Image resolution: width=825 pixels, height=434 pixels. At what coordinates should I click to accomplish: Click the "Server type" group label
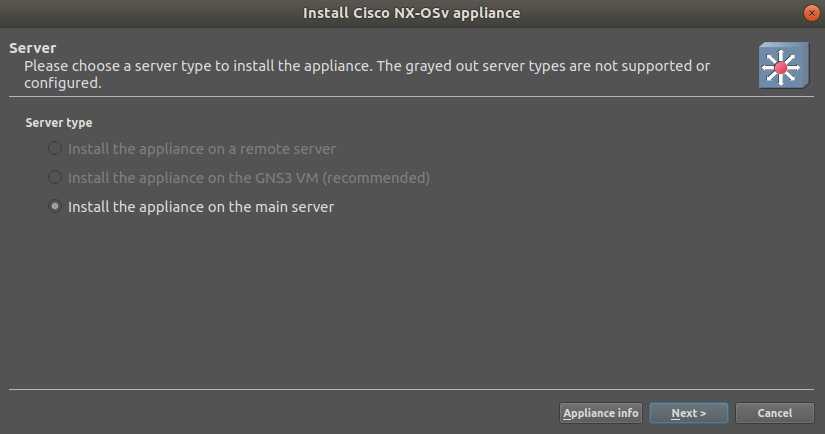(x=59, y=123)
